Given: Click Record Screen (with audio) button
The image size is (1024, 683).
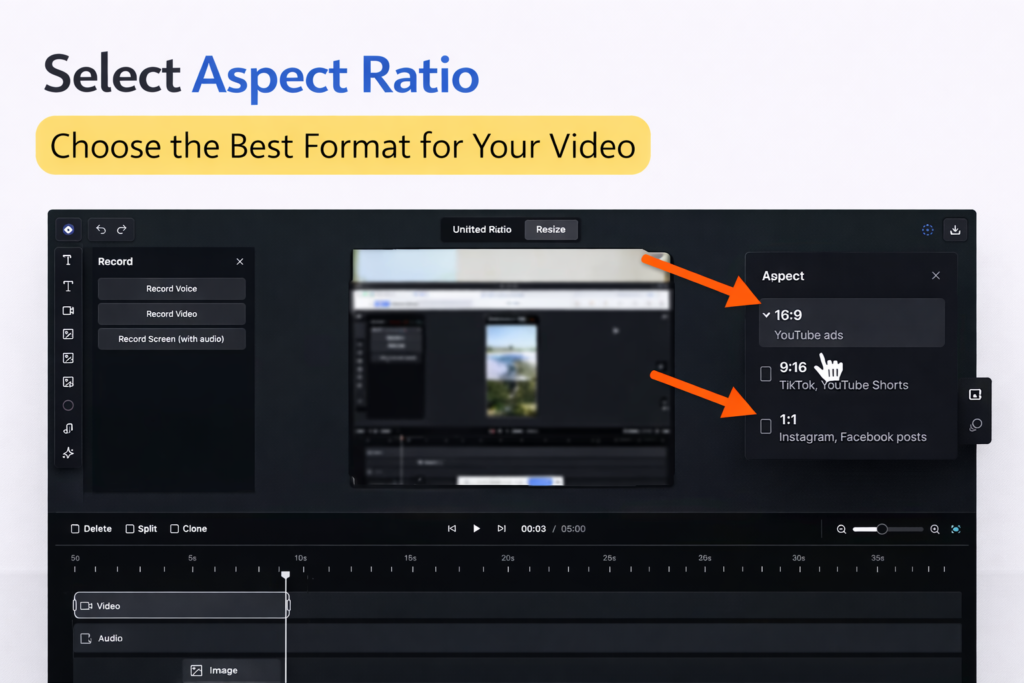Looking at the screenshot, I should 171,339.
